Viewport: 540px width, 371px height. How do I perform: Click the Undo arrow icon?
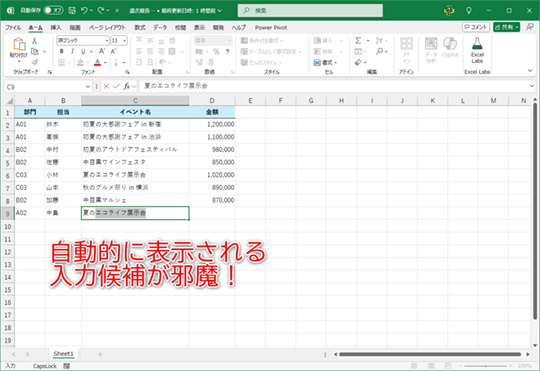point(84,10)
